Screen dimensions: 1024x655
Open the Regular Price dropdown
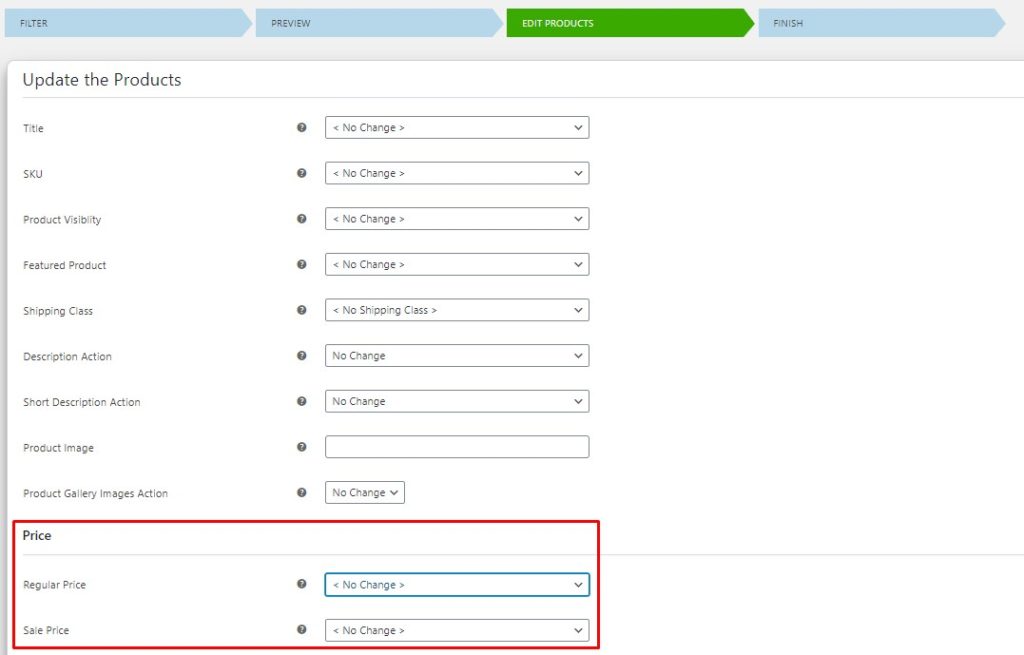click(x=457, y=584)
